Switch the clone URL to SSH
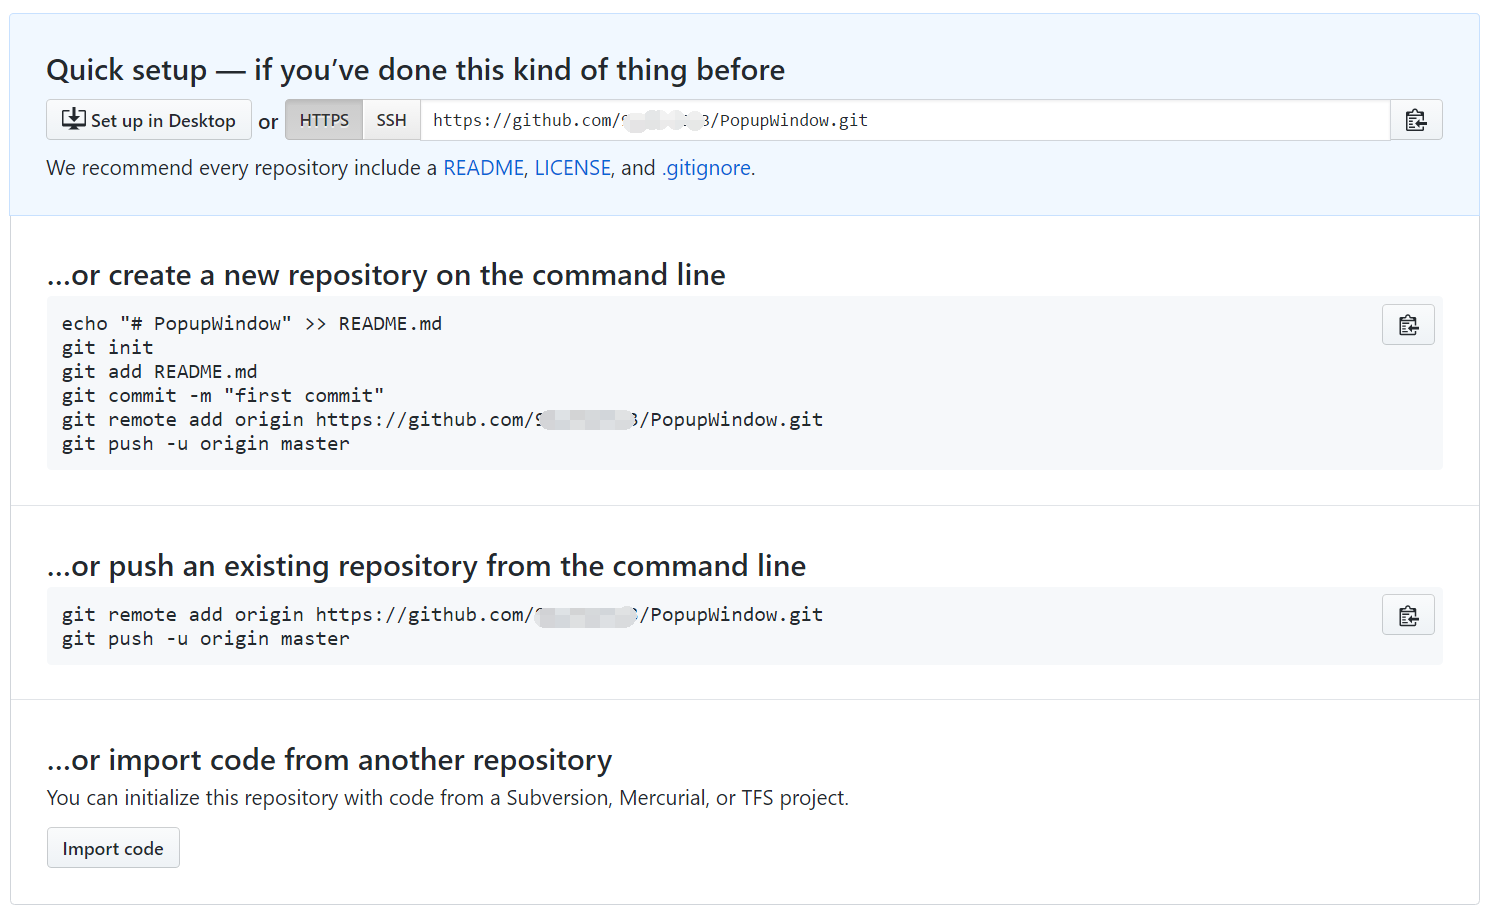 pos(391,120)
